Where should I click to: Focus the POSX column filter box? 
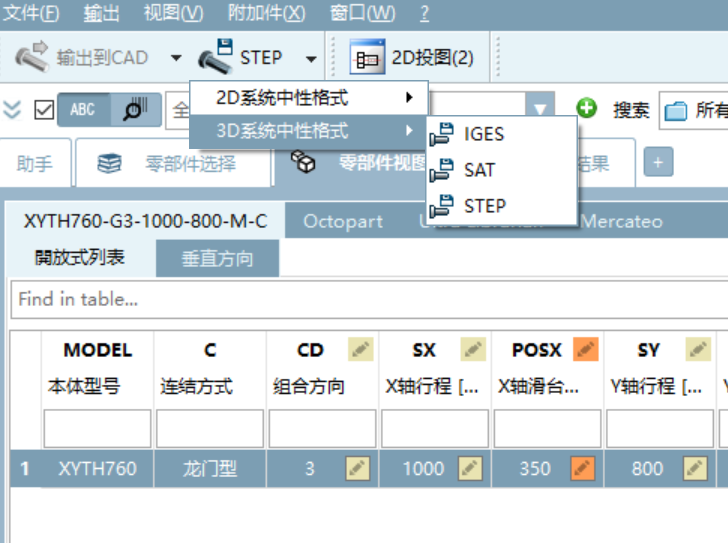(548, 428)
